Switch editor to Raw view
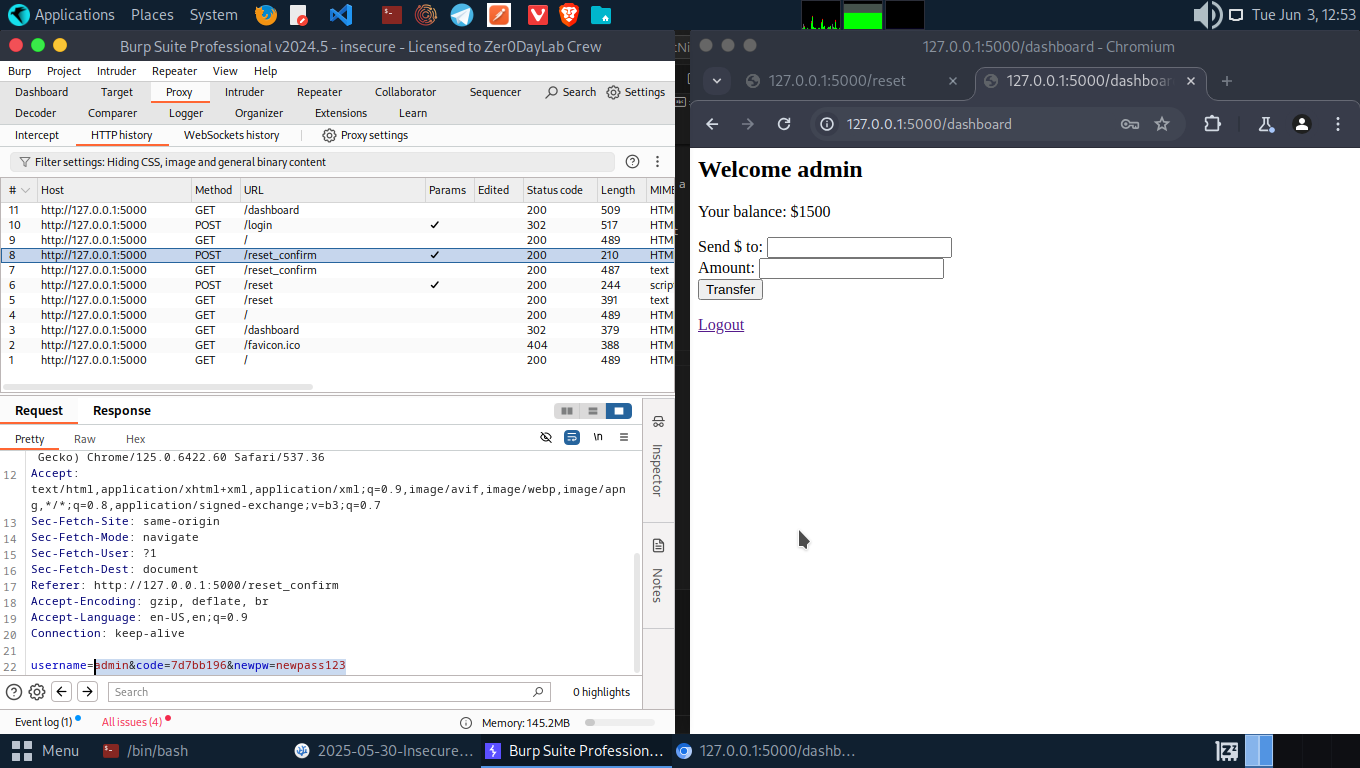Viewport: 1360px width, 768px height. pos(85,439)
